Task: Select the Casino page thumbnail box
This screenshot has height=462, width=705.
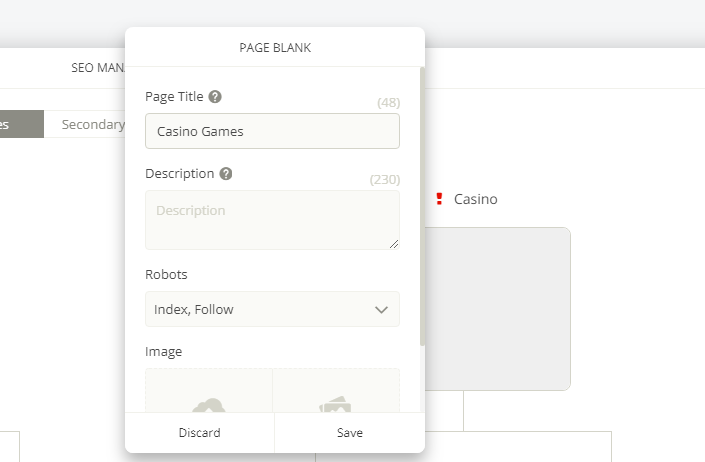Action: pos(498,309)
